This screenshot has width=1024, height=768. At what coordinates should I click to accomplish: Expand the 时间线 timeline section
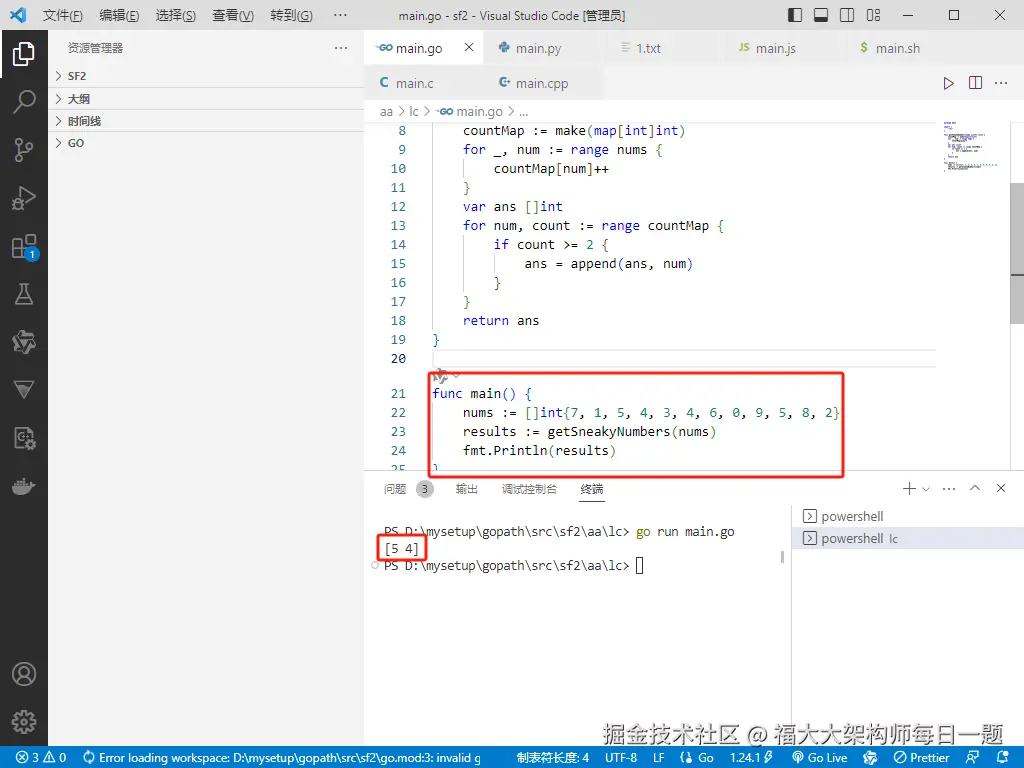[x=206, y=121]
